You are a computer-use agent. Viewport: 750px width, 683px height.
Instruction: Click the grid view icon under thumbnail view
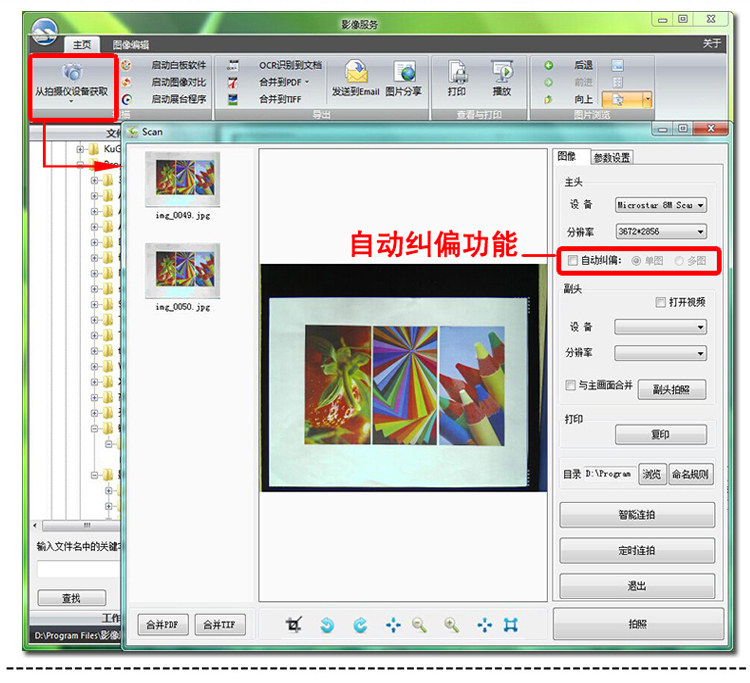618,82
